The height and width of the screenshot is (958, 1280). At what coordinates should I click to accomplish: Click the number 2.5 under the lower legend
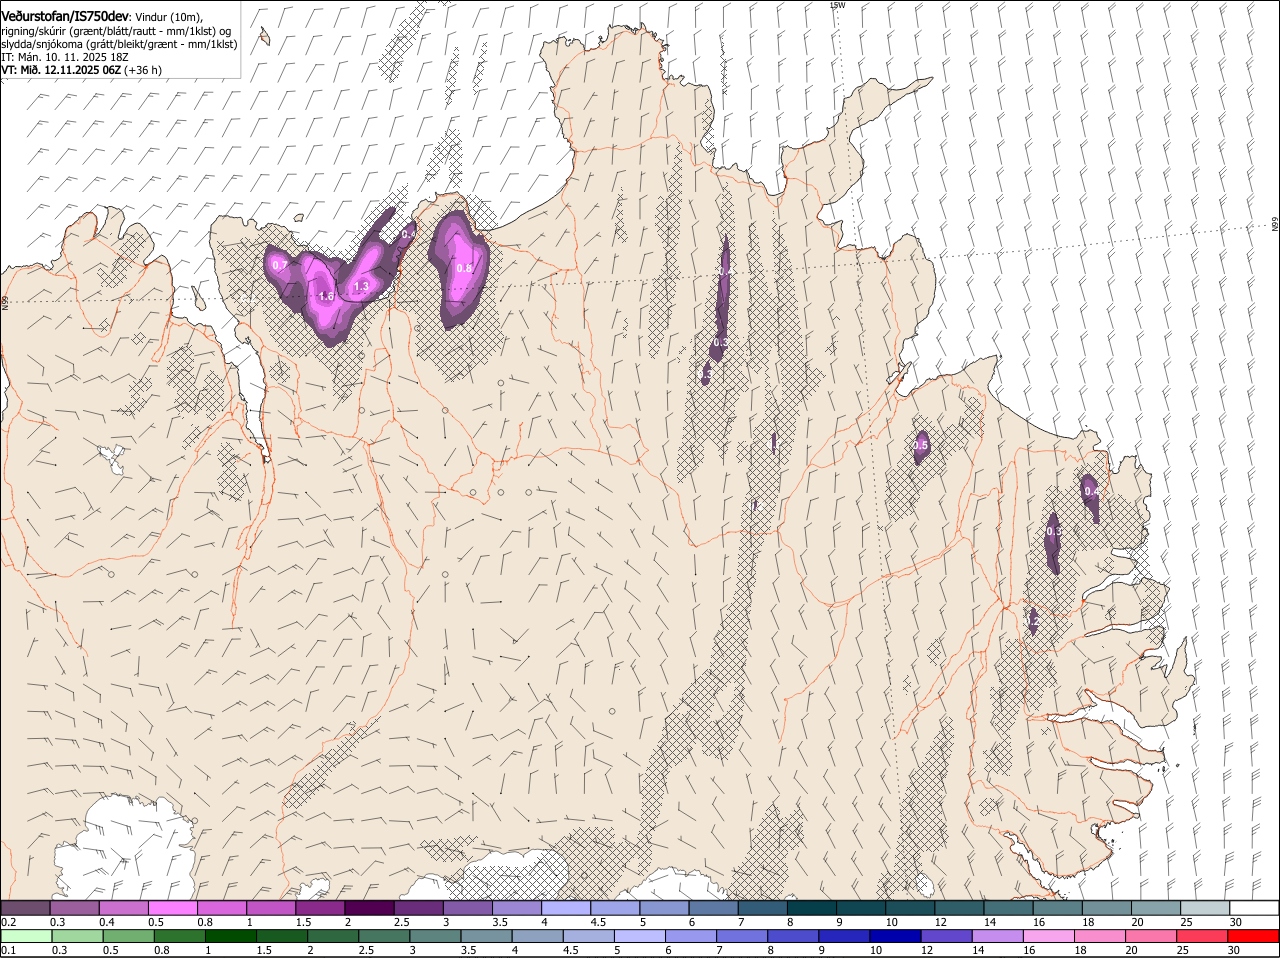point(366,950)
